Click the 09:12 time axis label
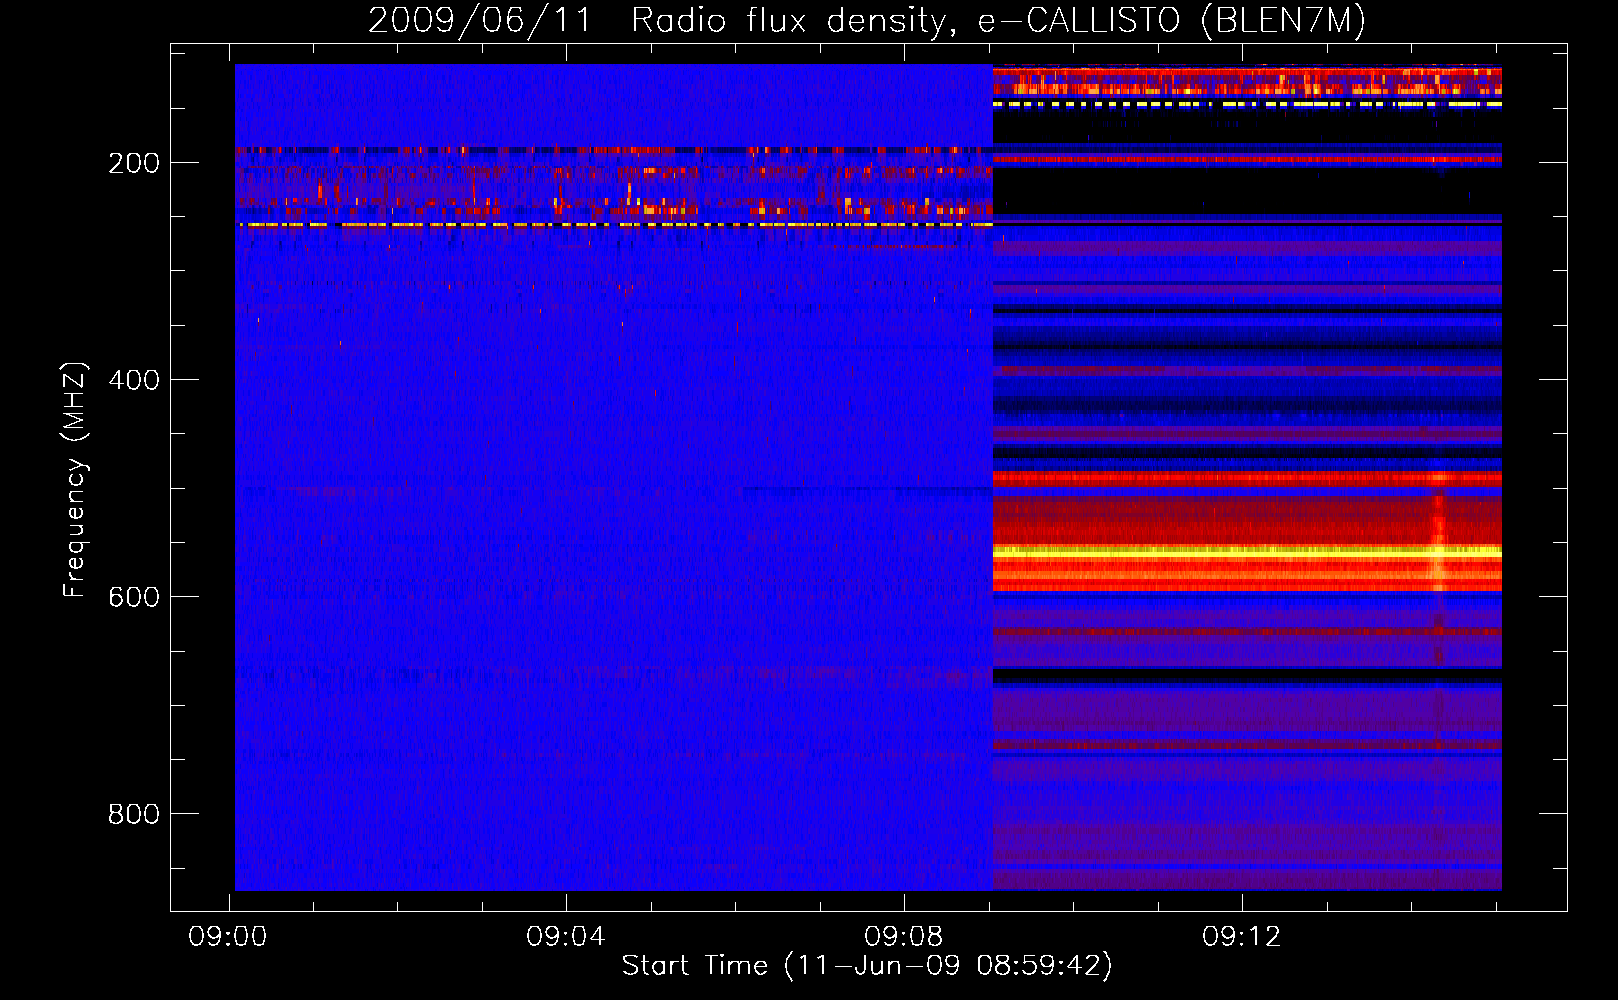The height and width of the screenshot is (1000, 1618). pyautogui.click(x=1242, y=937)
